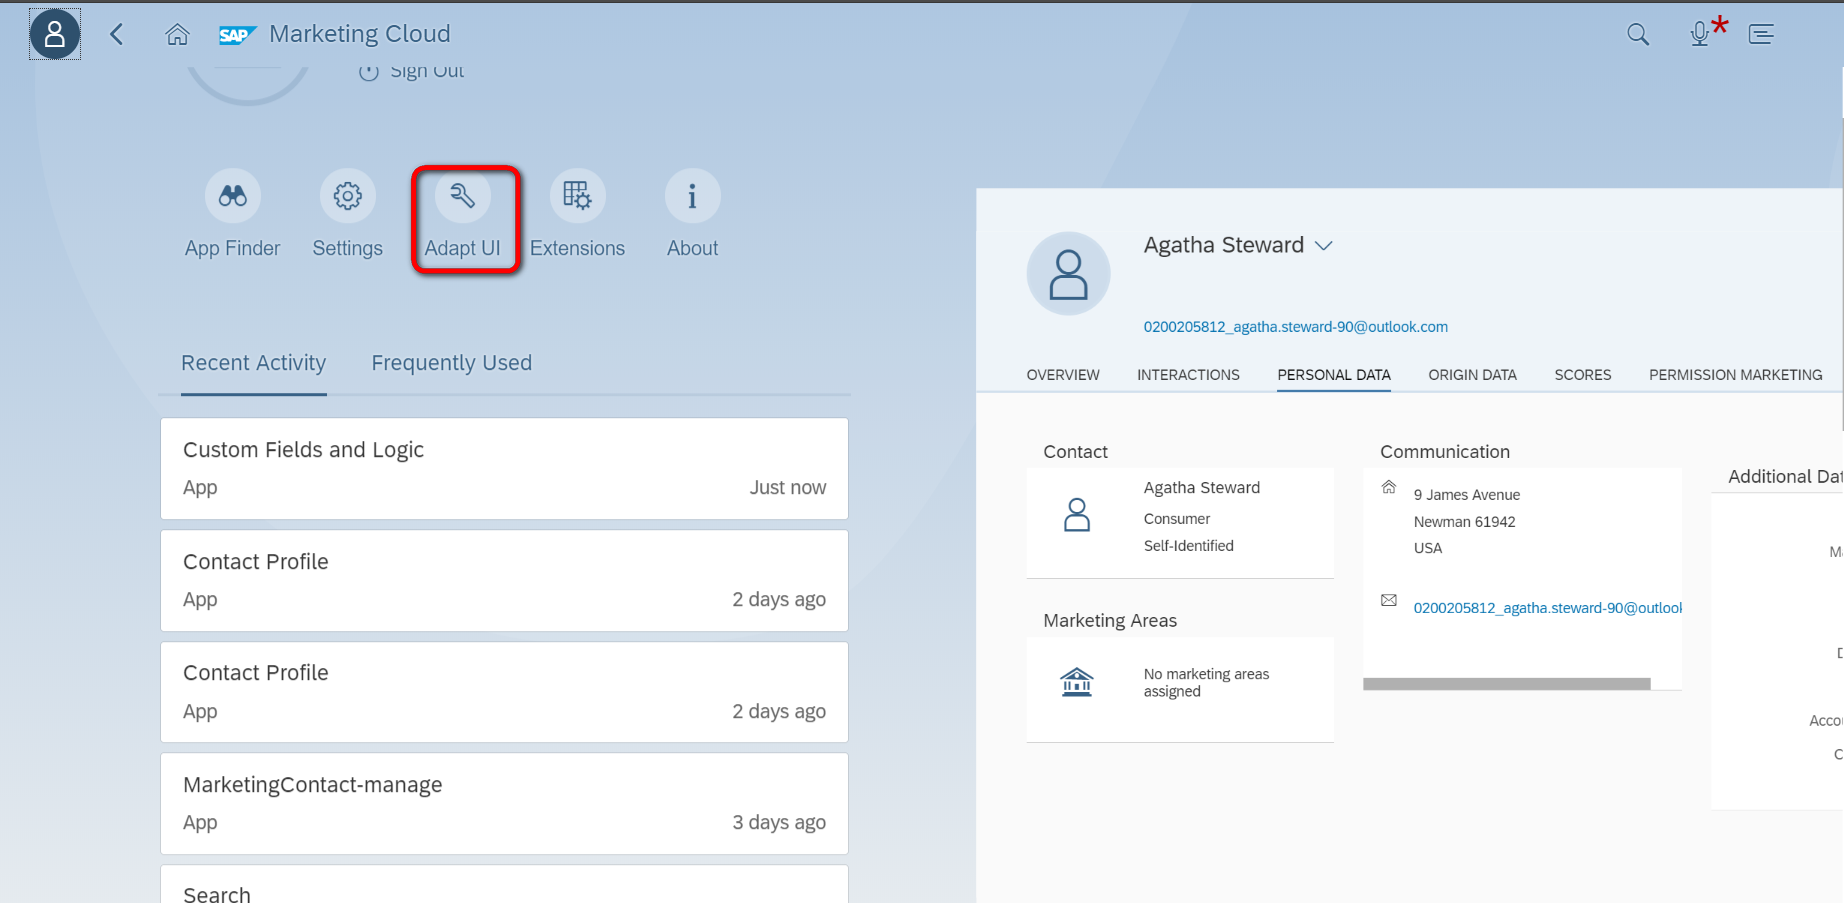Click the Communication section heading

coord(1445,452)
